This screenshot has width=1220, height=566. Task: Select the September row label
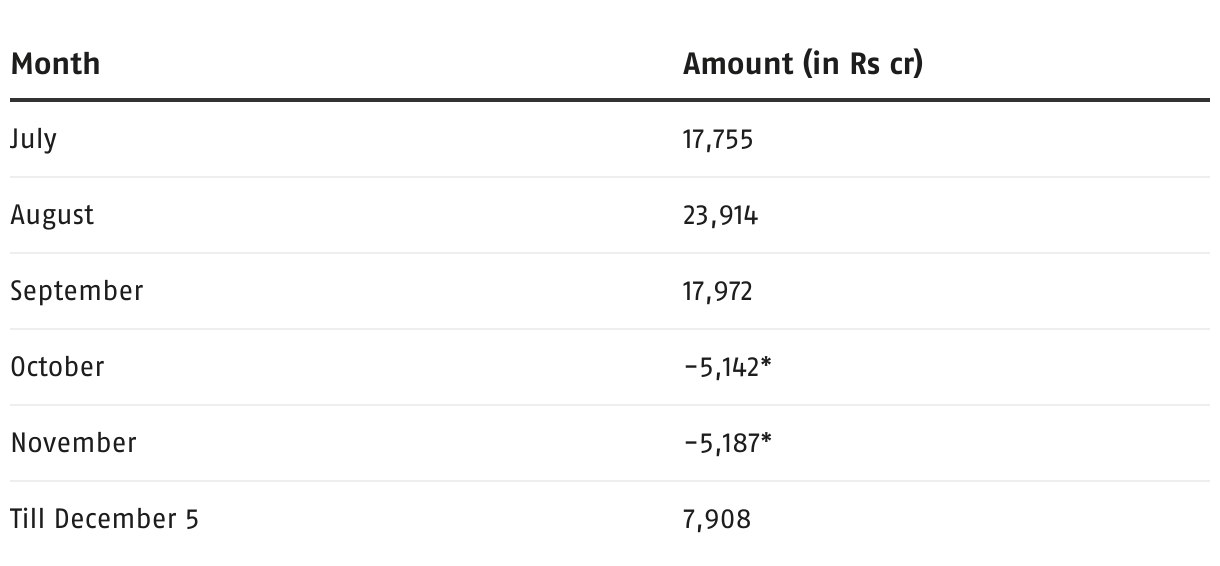[77, 291]
